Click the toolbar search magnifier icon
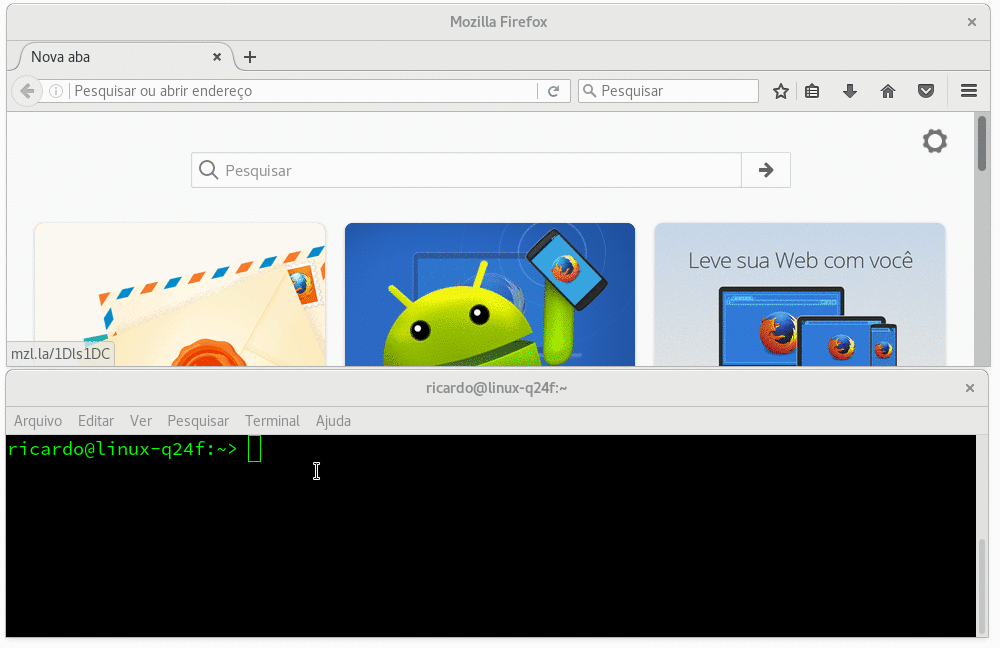This screenshot has height=648, width=1000. [x=590, y=91]
